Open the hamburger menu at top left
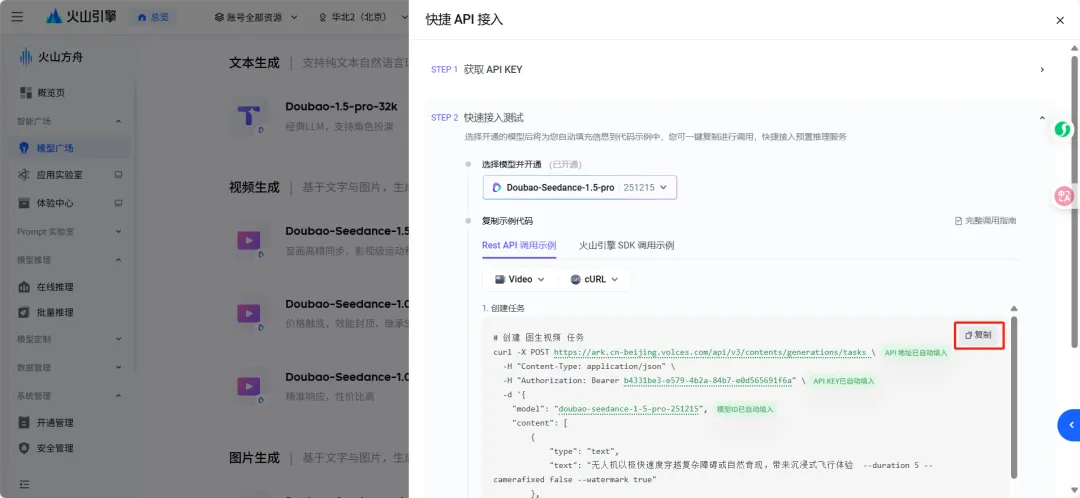 (x=17, y=17)
